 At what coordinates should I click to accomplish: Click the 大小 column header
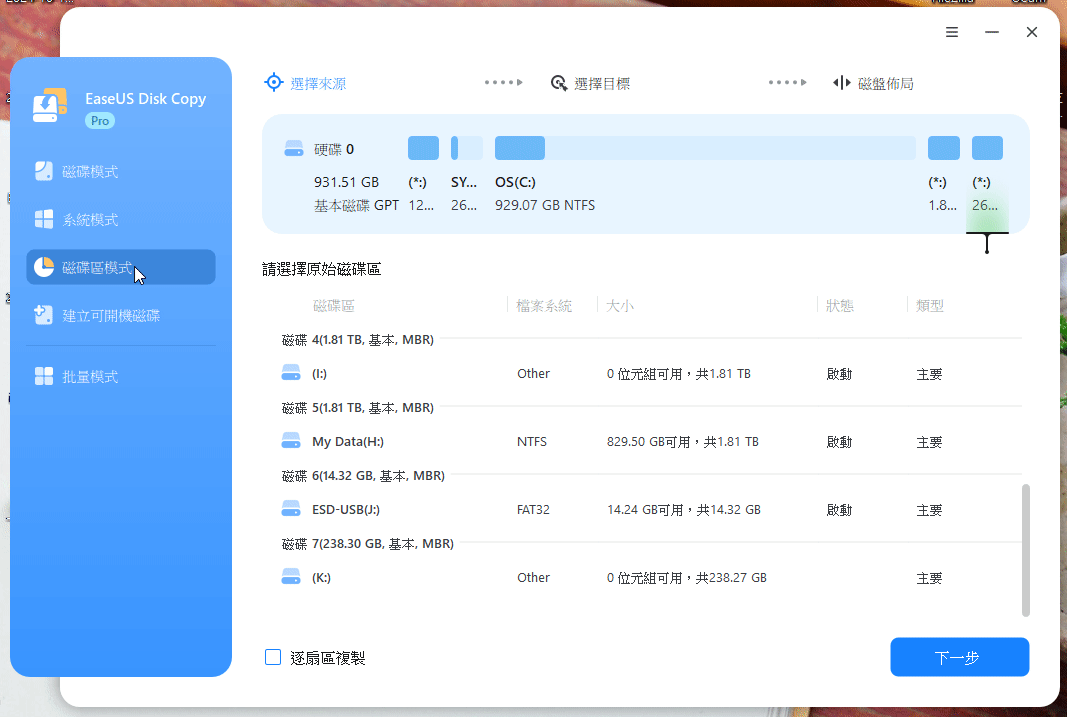pos(620,305)
